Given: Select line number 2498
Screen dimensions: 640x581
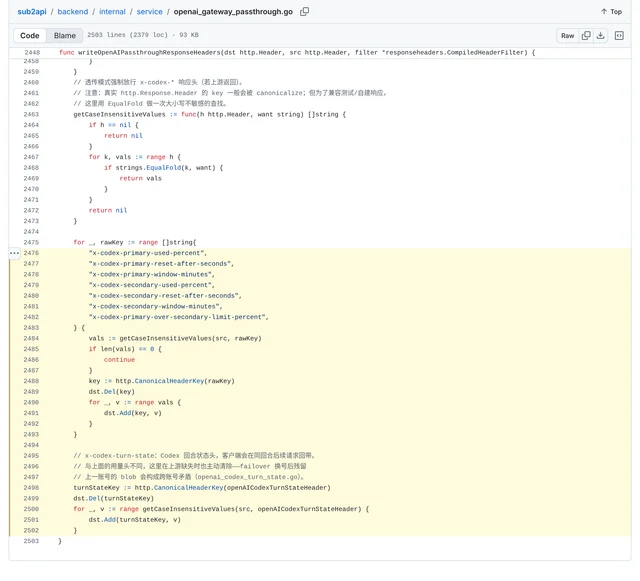Looking at the screenshot, I should (31, 488).
